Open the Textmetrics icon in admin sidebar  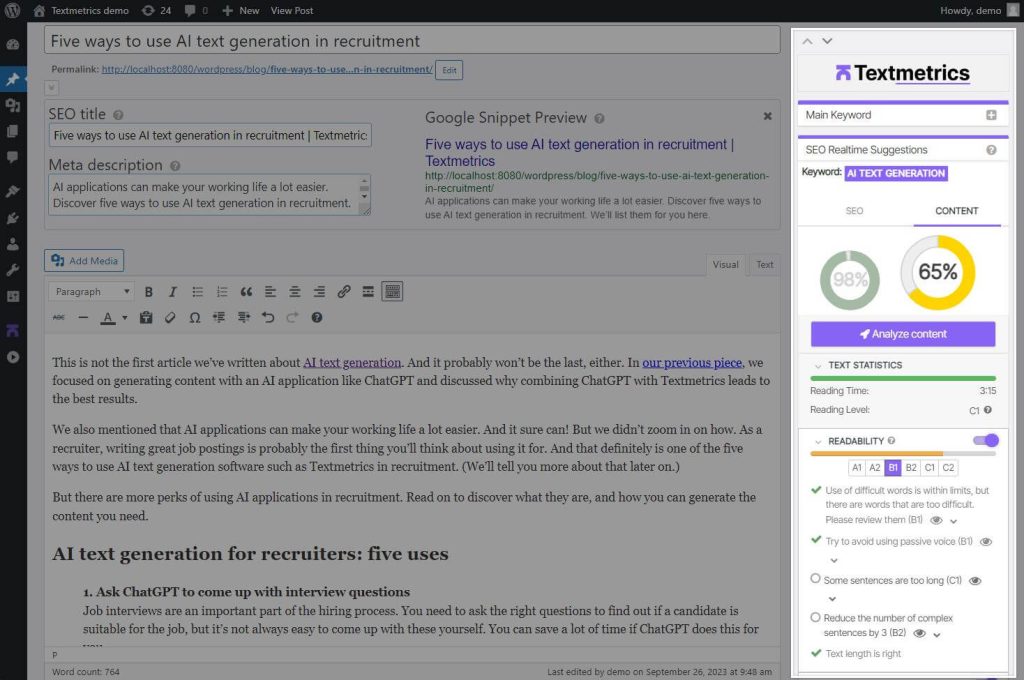(x=13, y=330)
